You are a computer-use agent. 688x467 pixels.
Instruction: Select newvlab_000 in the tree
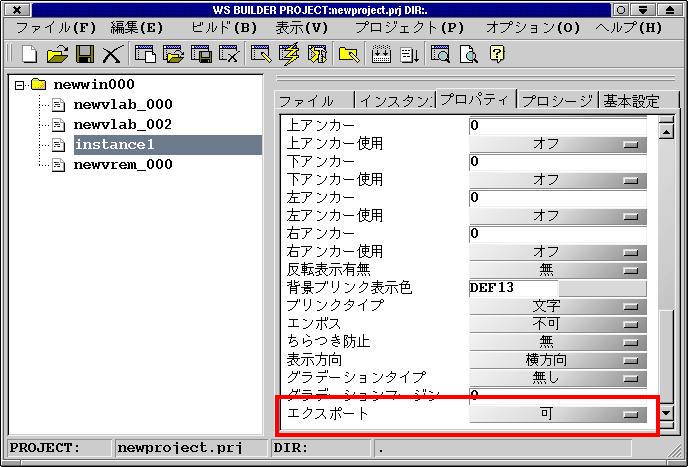pos(123,104)
